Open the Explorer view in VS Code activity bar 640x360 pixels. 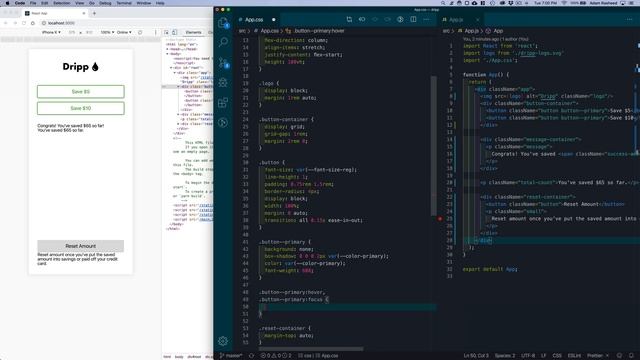click(223, 22)
